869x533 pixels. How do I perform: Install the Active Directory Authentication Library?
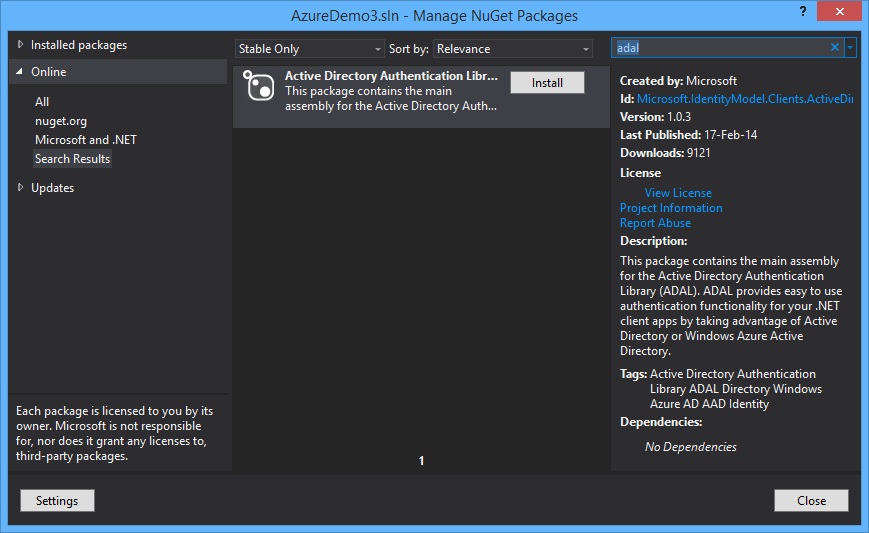(547, 83)
